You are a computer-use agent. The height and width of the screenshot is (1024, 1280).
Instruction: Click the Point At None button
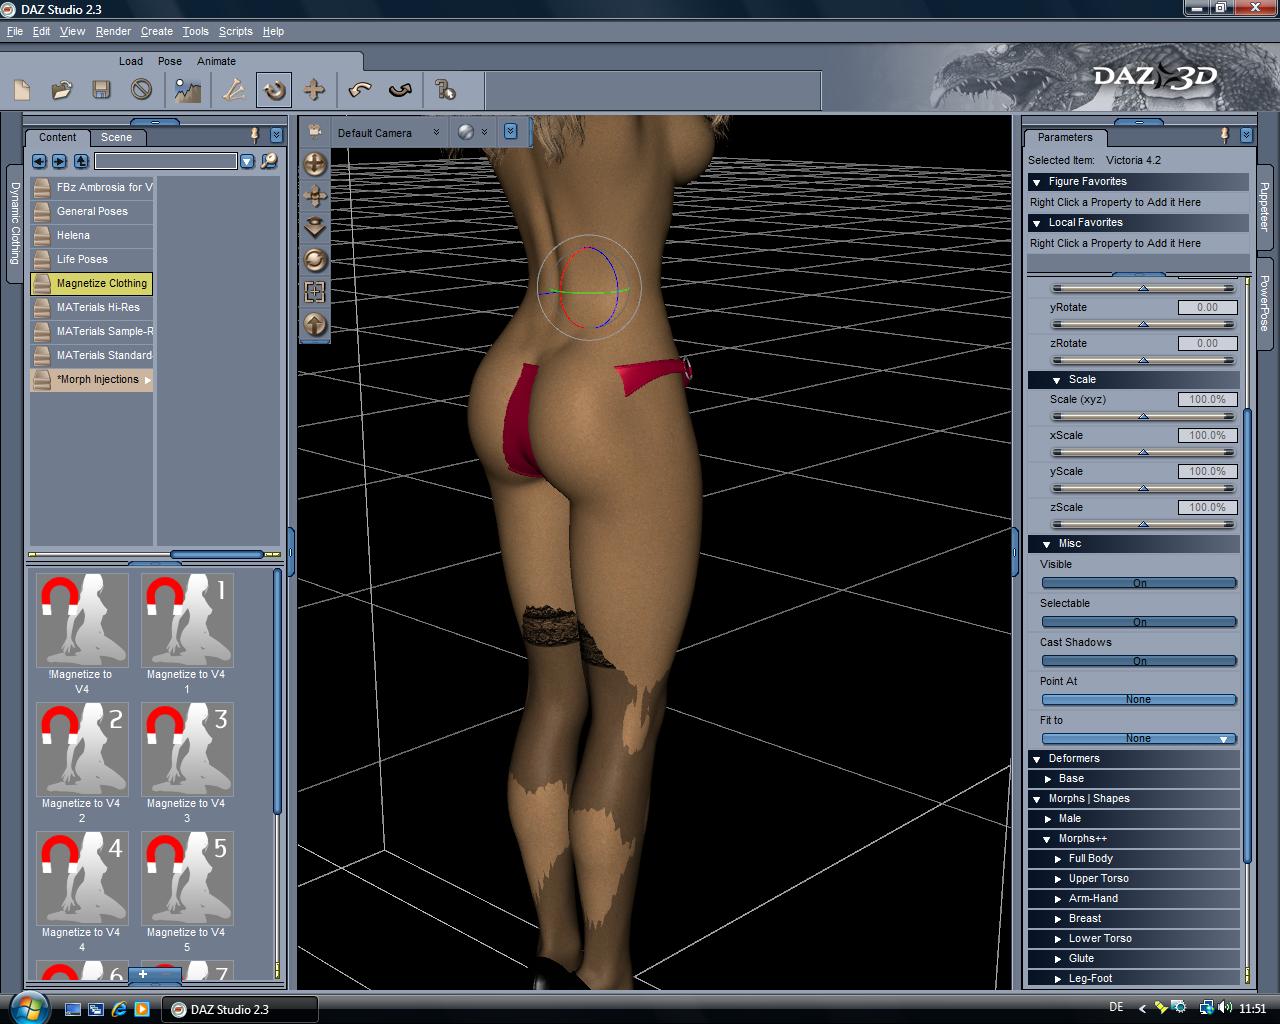pos(1139,700)
